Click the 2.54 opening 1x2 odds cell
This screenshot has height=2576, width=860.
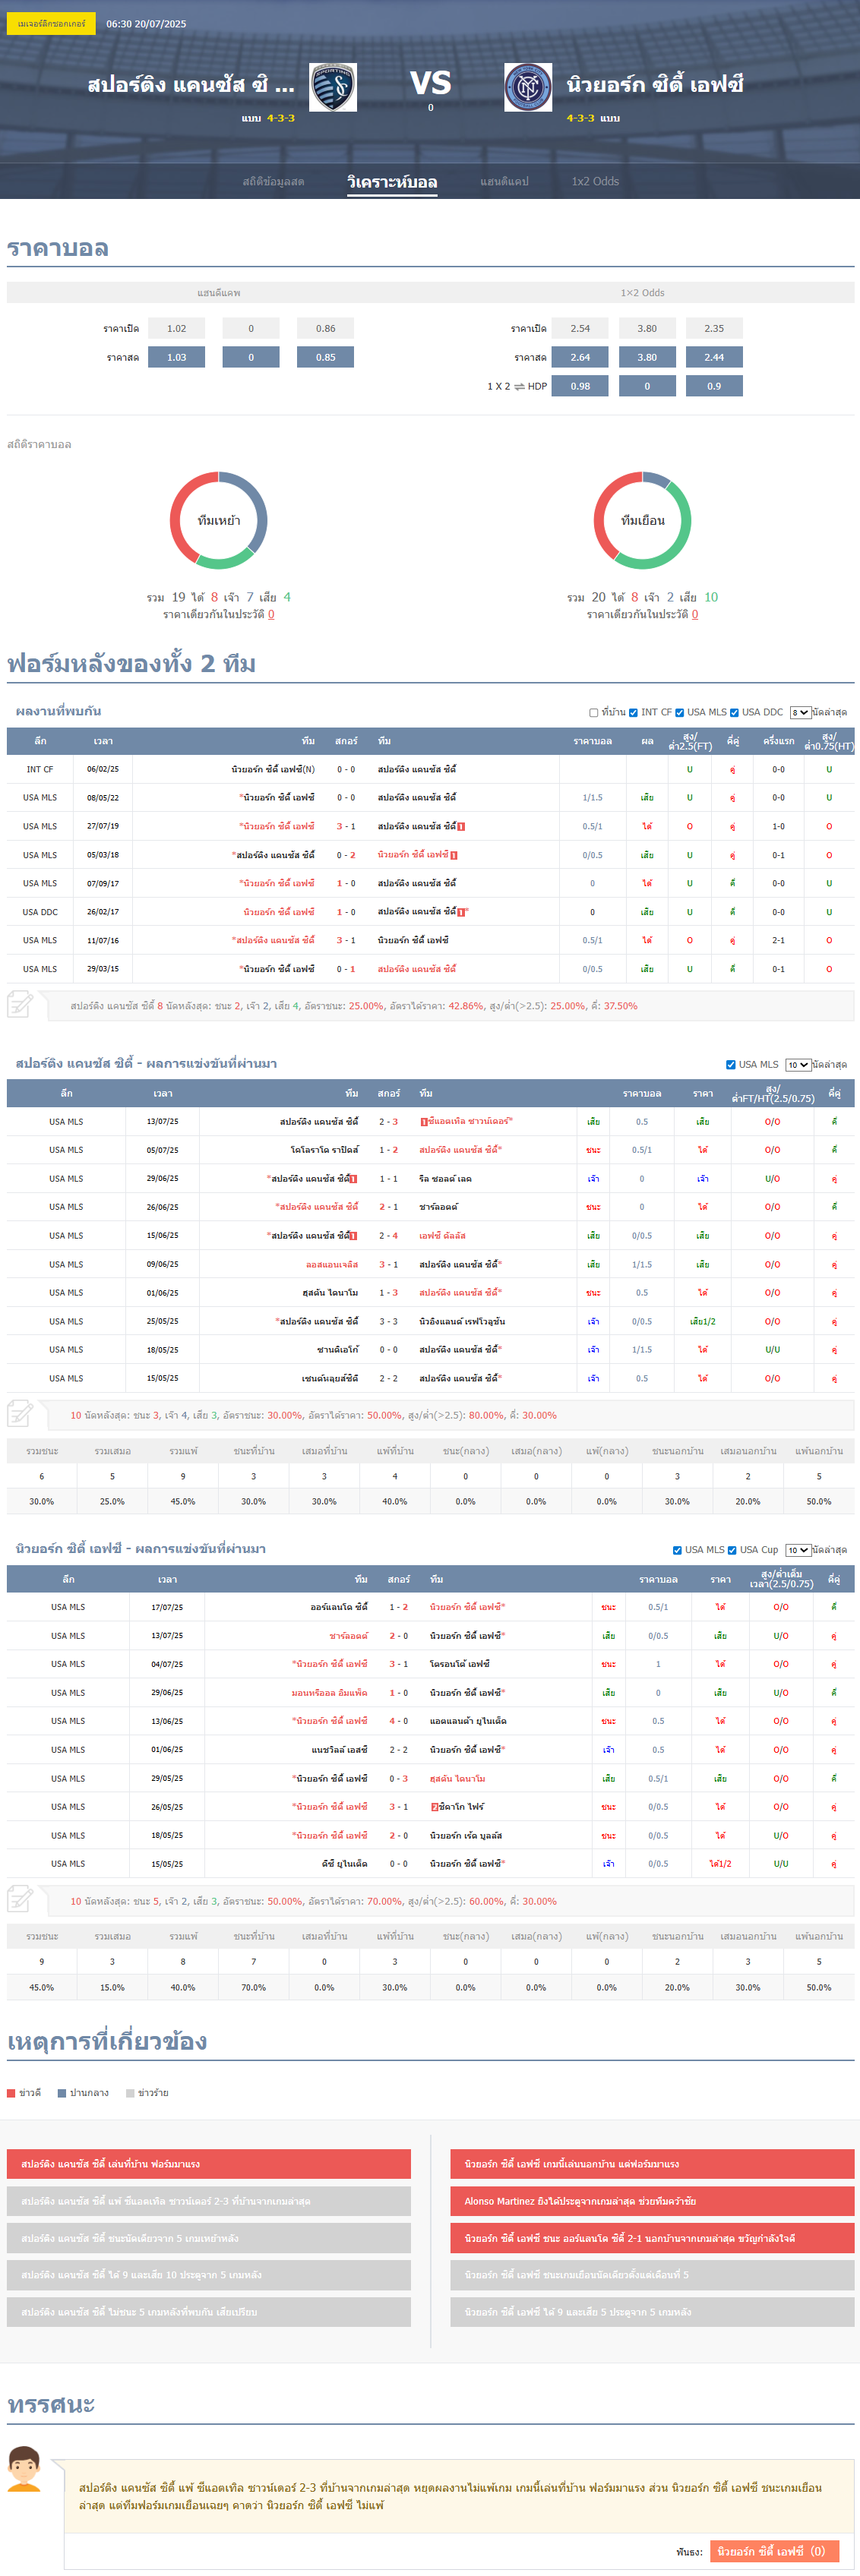point(580,328)
